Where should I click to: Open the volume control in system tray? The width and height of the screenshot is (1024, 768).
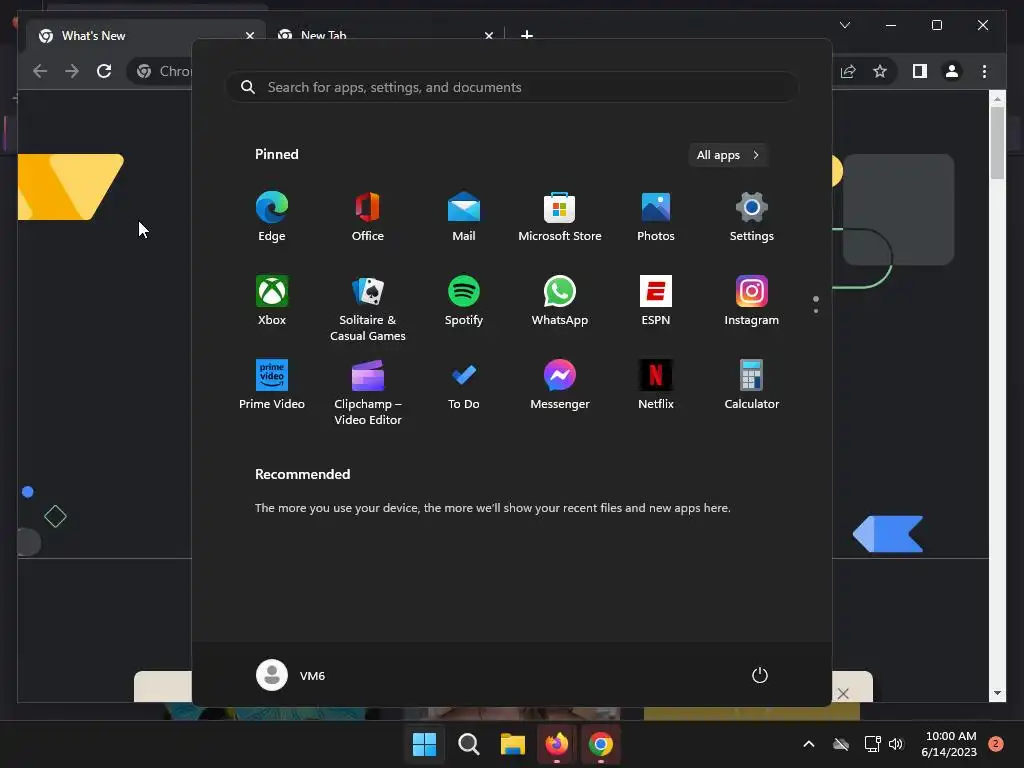(x=896, y=744)
